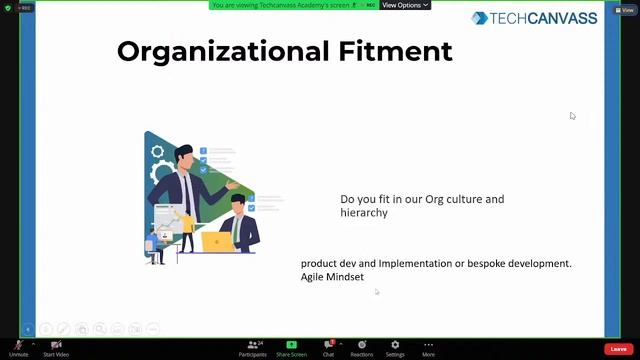This screenshot has width=640, height=360.
Task: Open the slideshow more-options ellipsis
Action: pos(153,329)
